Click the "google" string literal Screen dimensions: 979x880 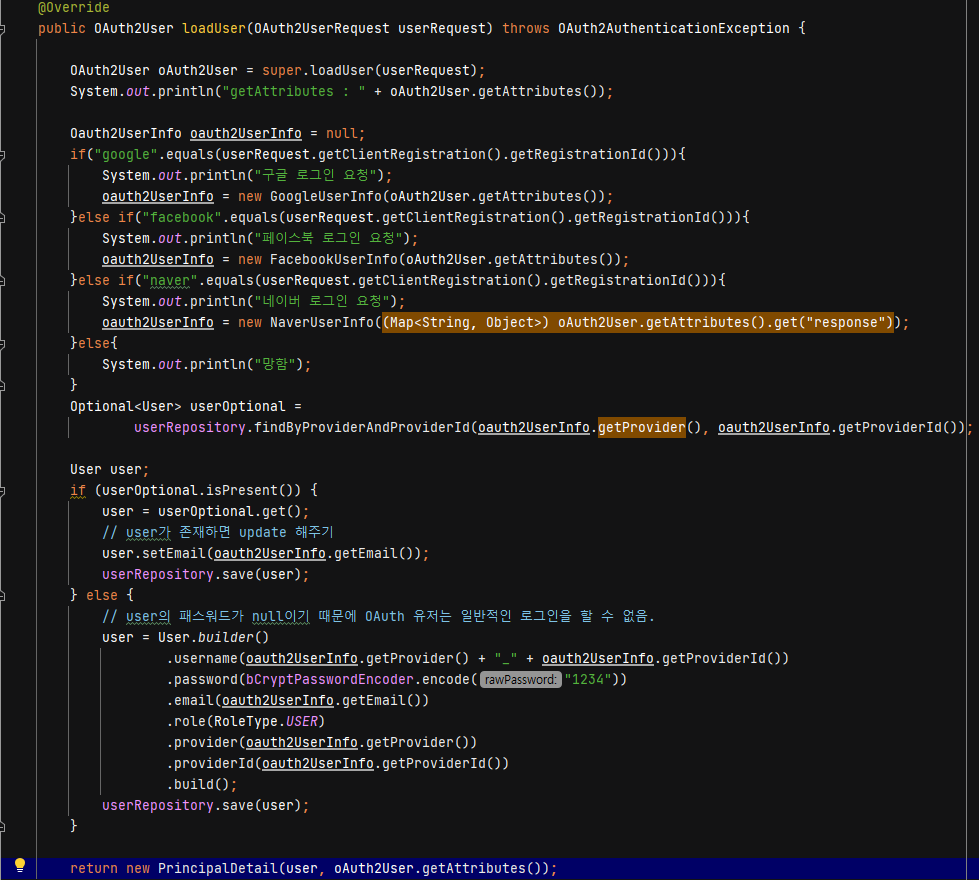coord(125,154)
